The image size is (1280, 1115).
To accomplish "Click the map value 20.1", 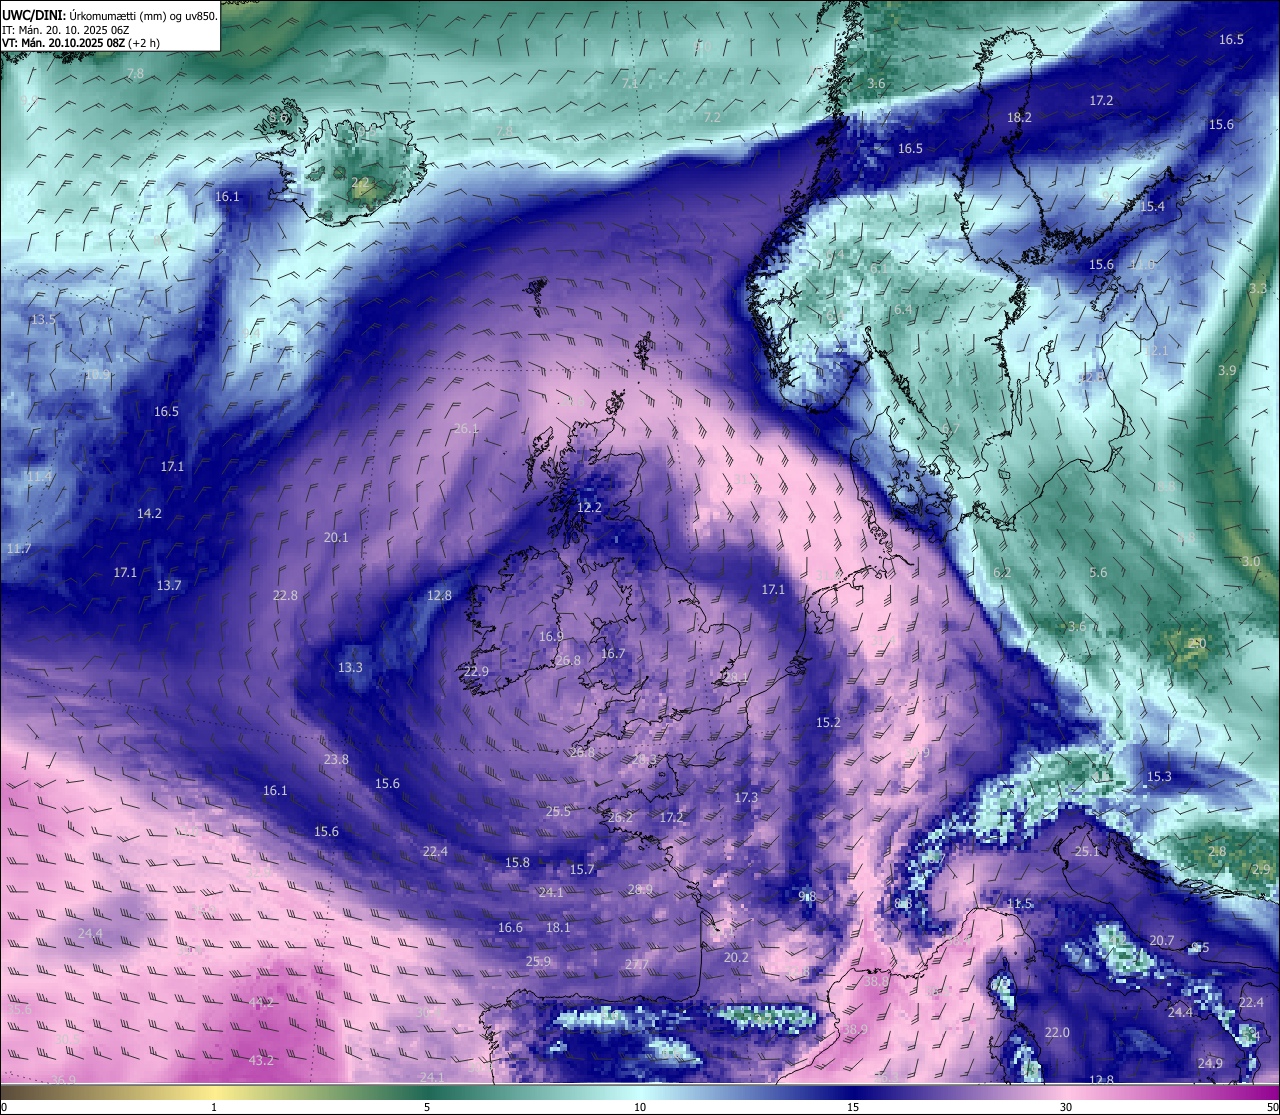I will click(x=336, y=537).
